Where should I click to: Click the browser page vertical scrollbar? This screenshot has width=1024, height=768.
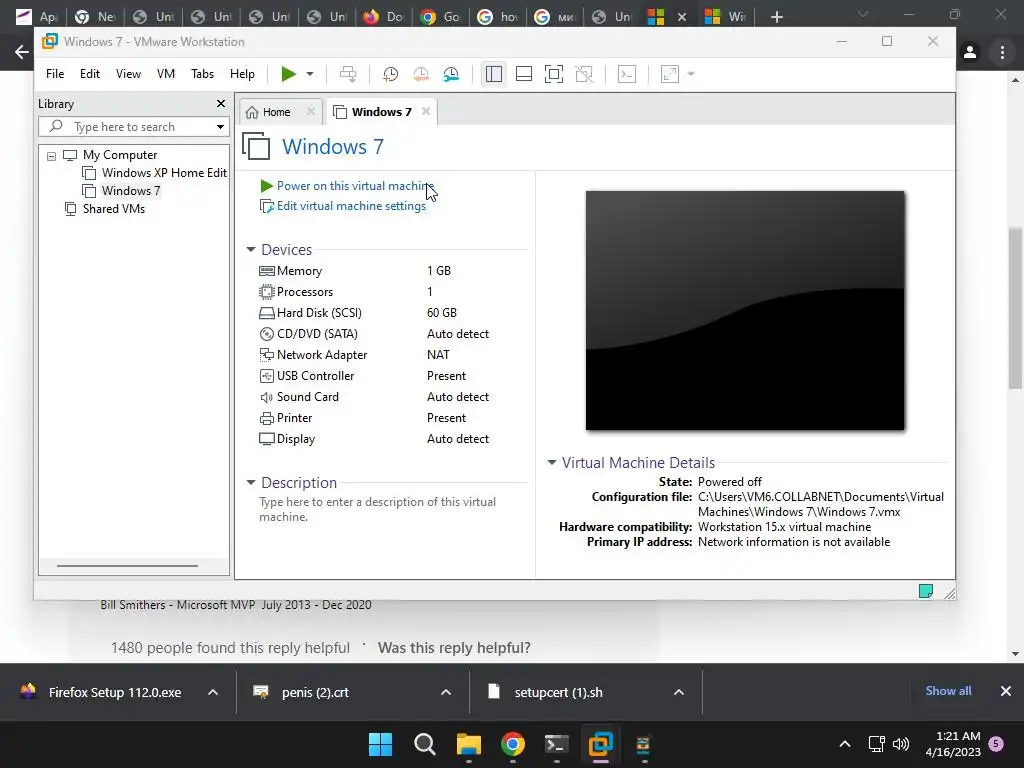coord(1015,307)
